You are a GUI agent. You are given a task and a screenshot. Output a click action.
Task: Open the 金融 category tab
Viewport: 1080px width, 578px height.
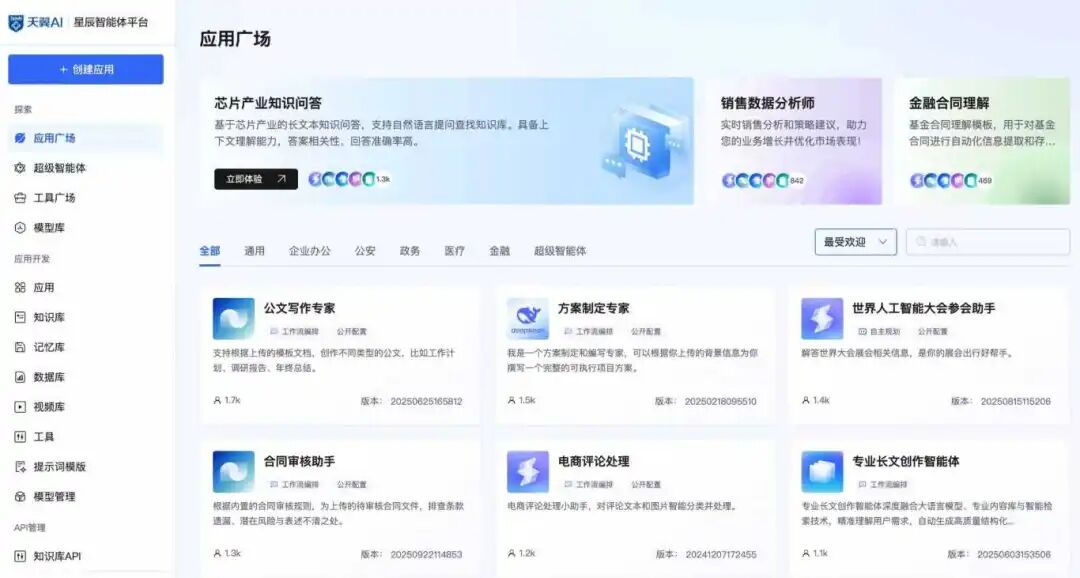point(499,251)
